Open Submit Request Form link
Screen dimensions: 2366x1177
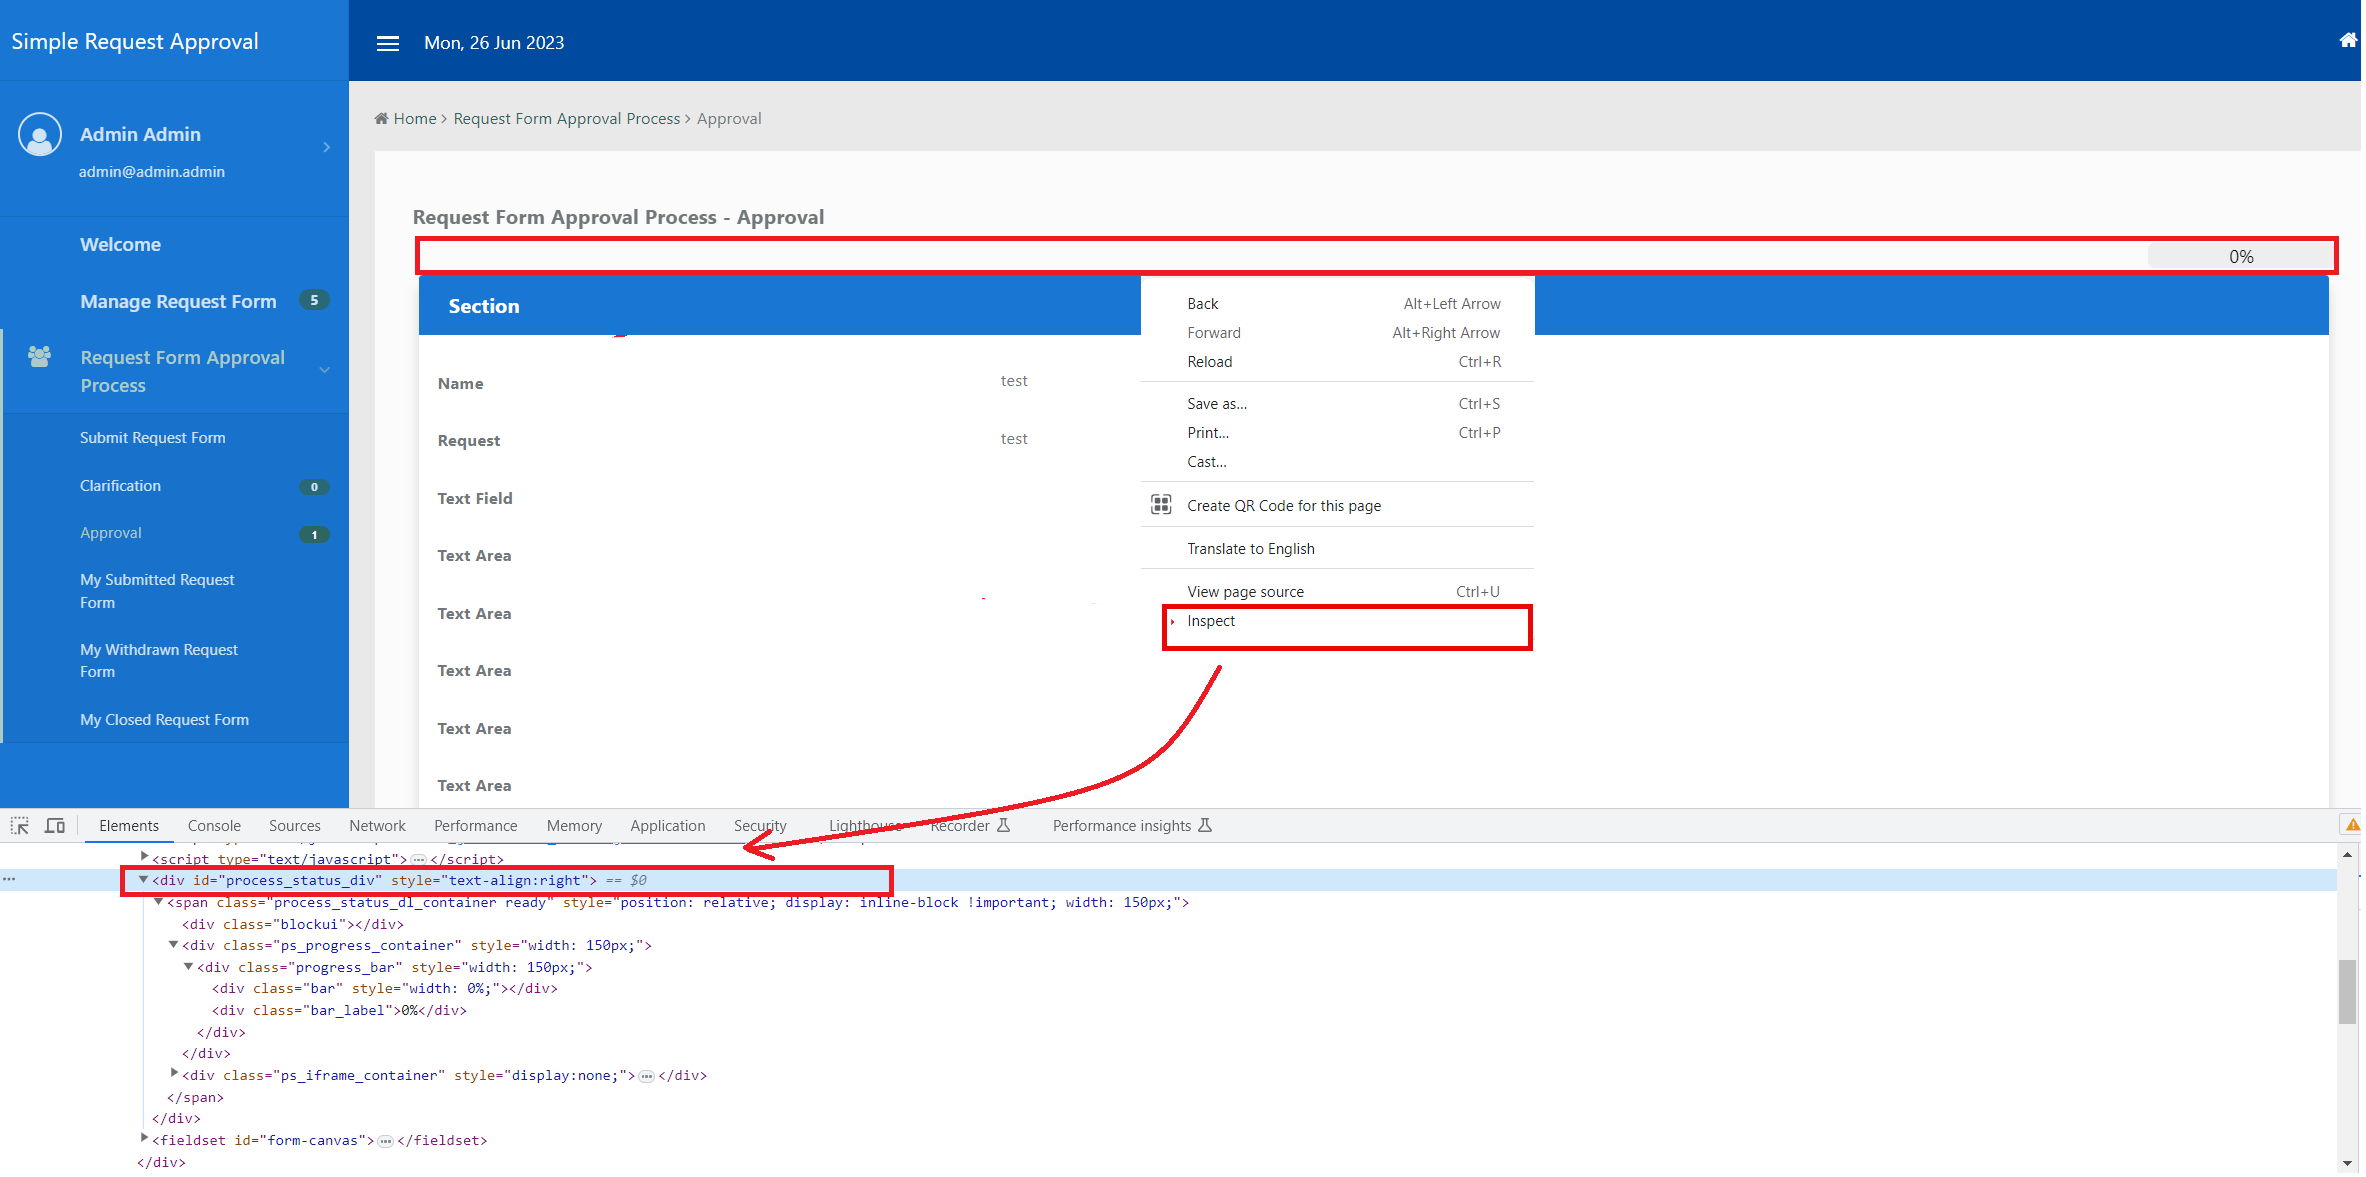pos(153,438)
